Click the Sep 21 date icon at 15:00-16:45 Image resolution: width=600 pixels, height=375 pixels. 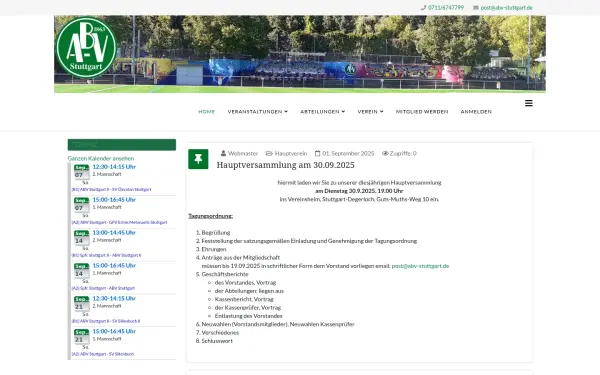[x=82, y=336]
